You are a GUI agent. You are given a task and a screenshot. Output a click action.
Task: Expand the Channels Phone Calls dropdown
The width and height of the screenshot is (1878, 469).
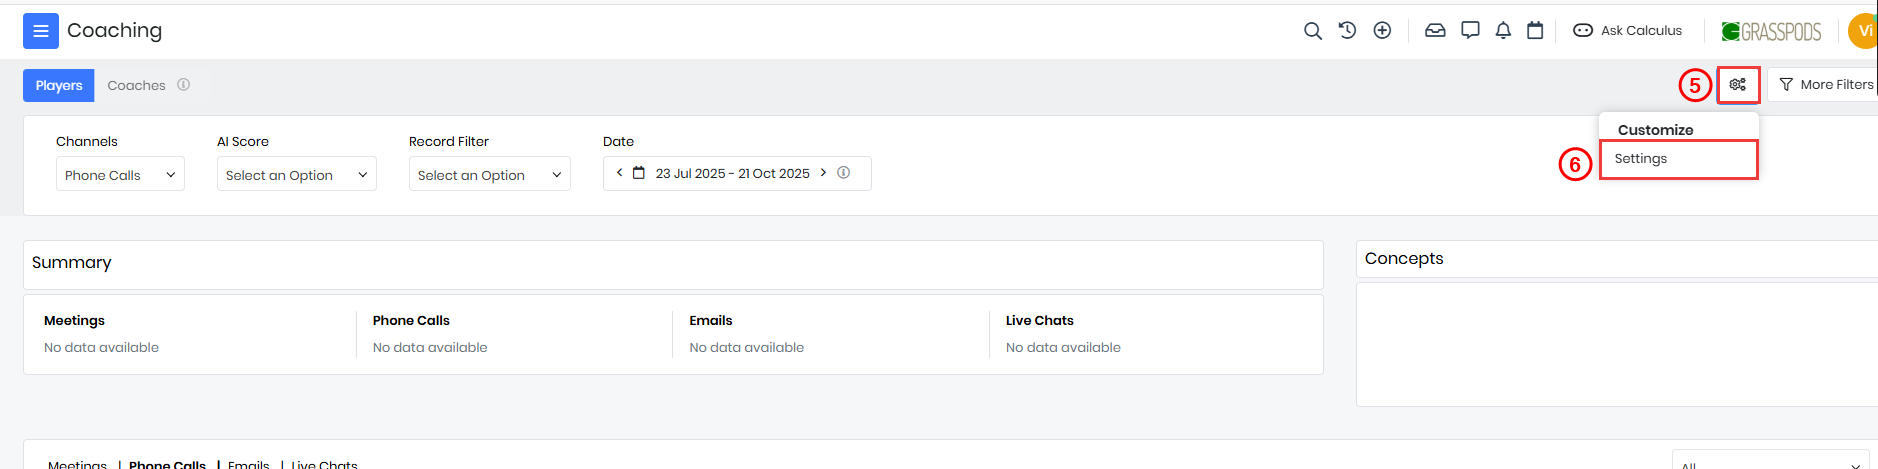coord(120,175)
